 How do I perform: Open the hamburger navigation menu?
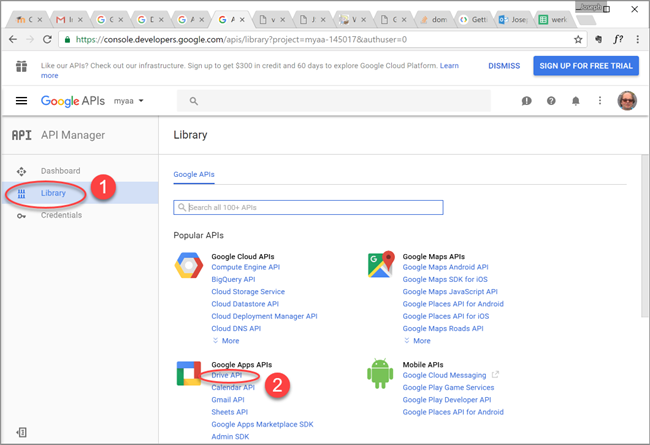tap(21, 101)
